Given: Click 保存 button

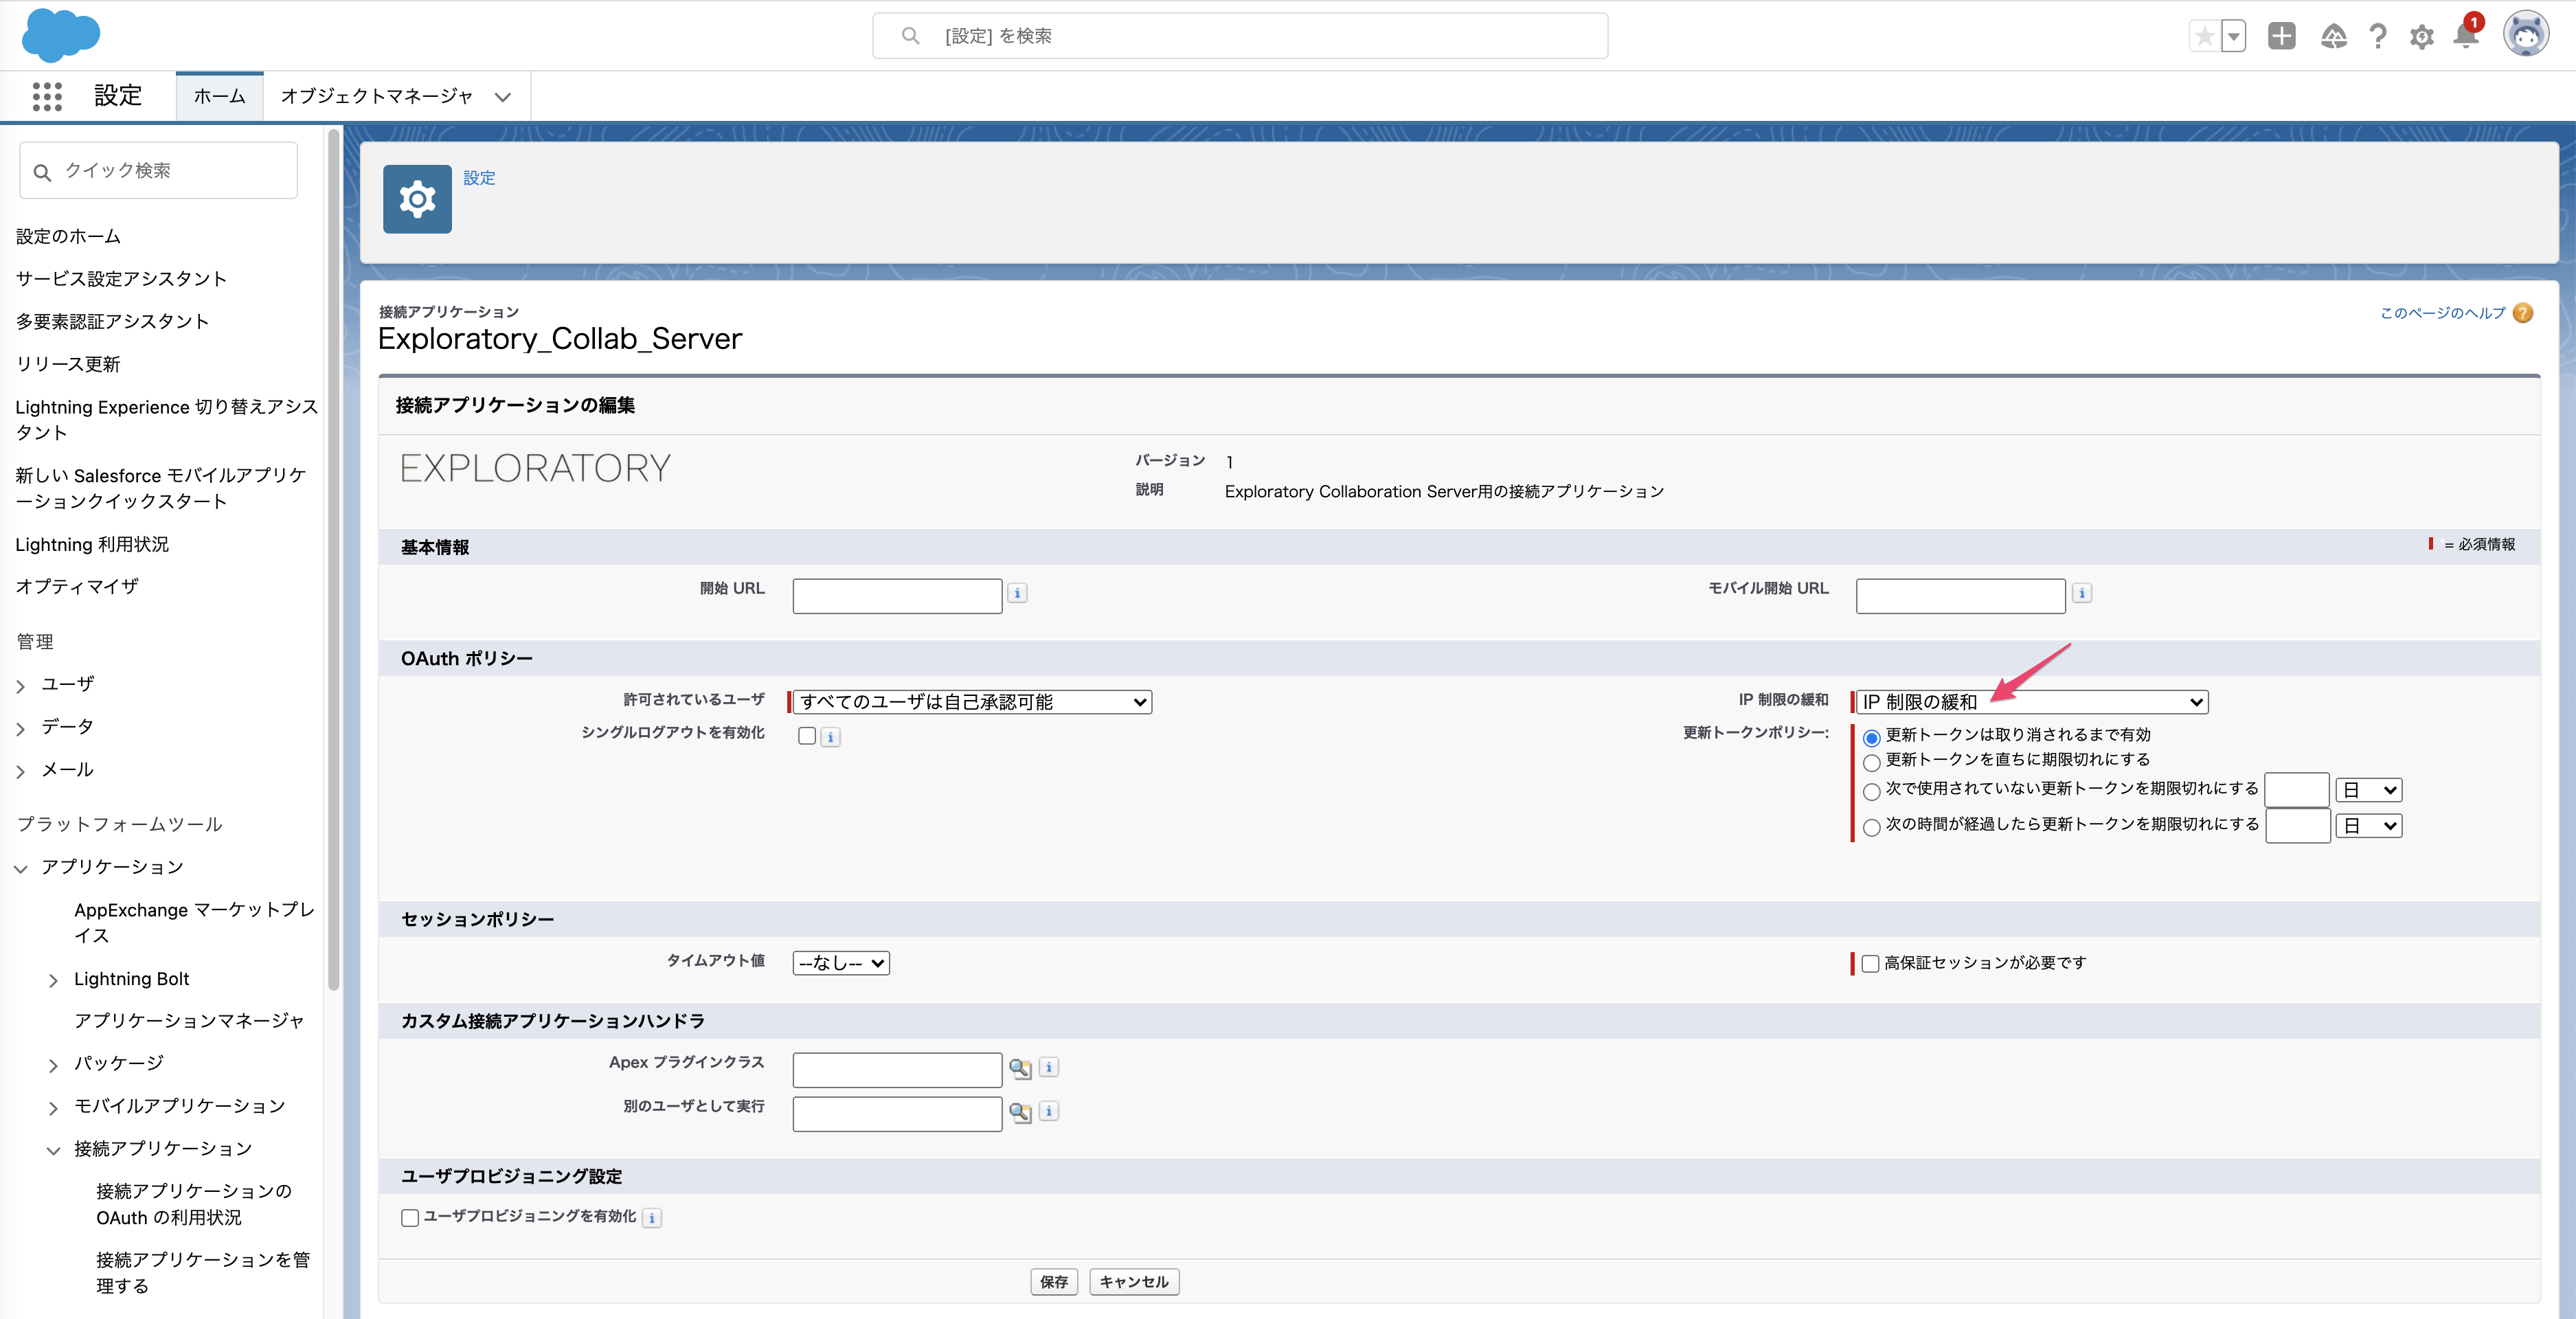Looking at the screenshot, I should coord(1054,1281).
